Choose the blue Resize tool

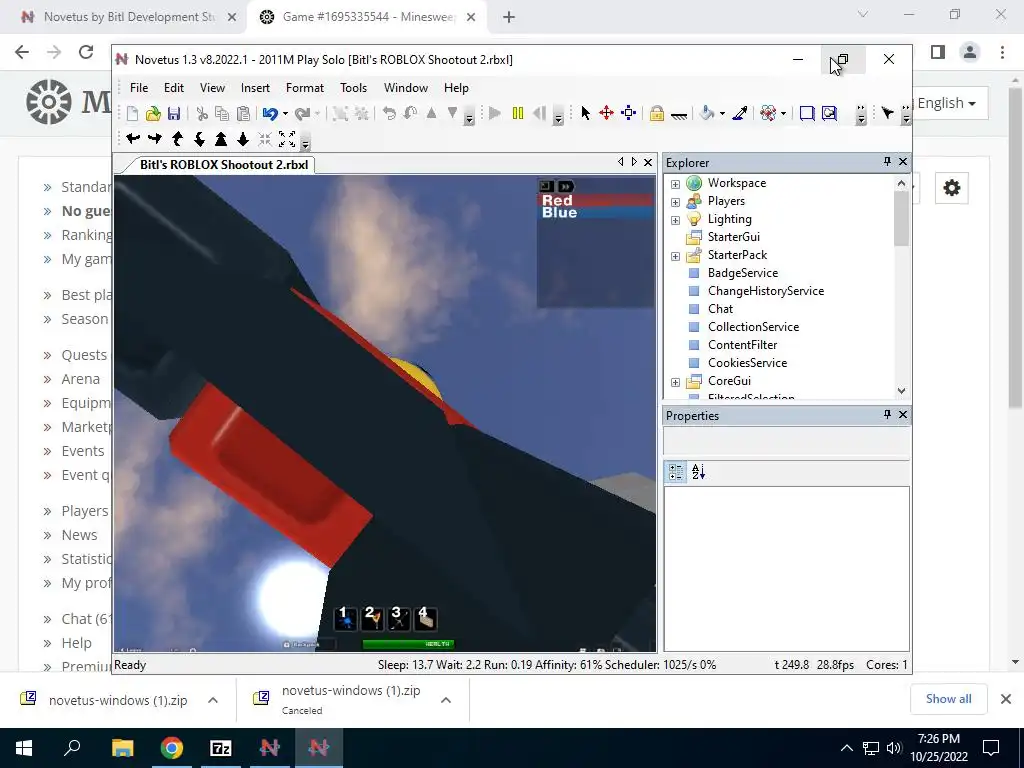point(628,114)
